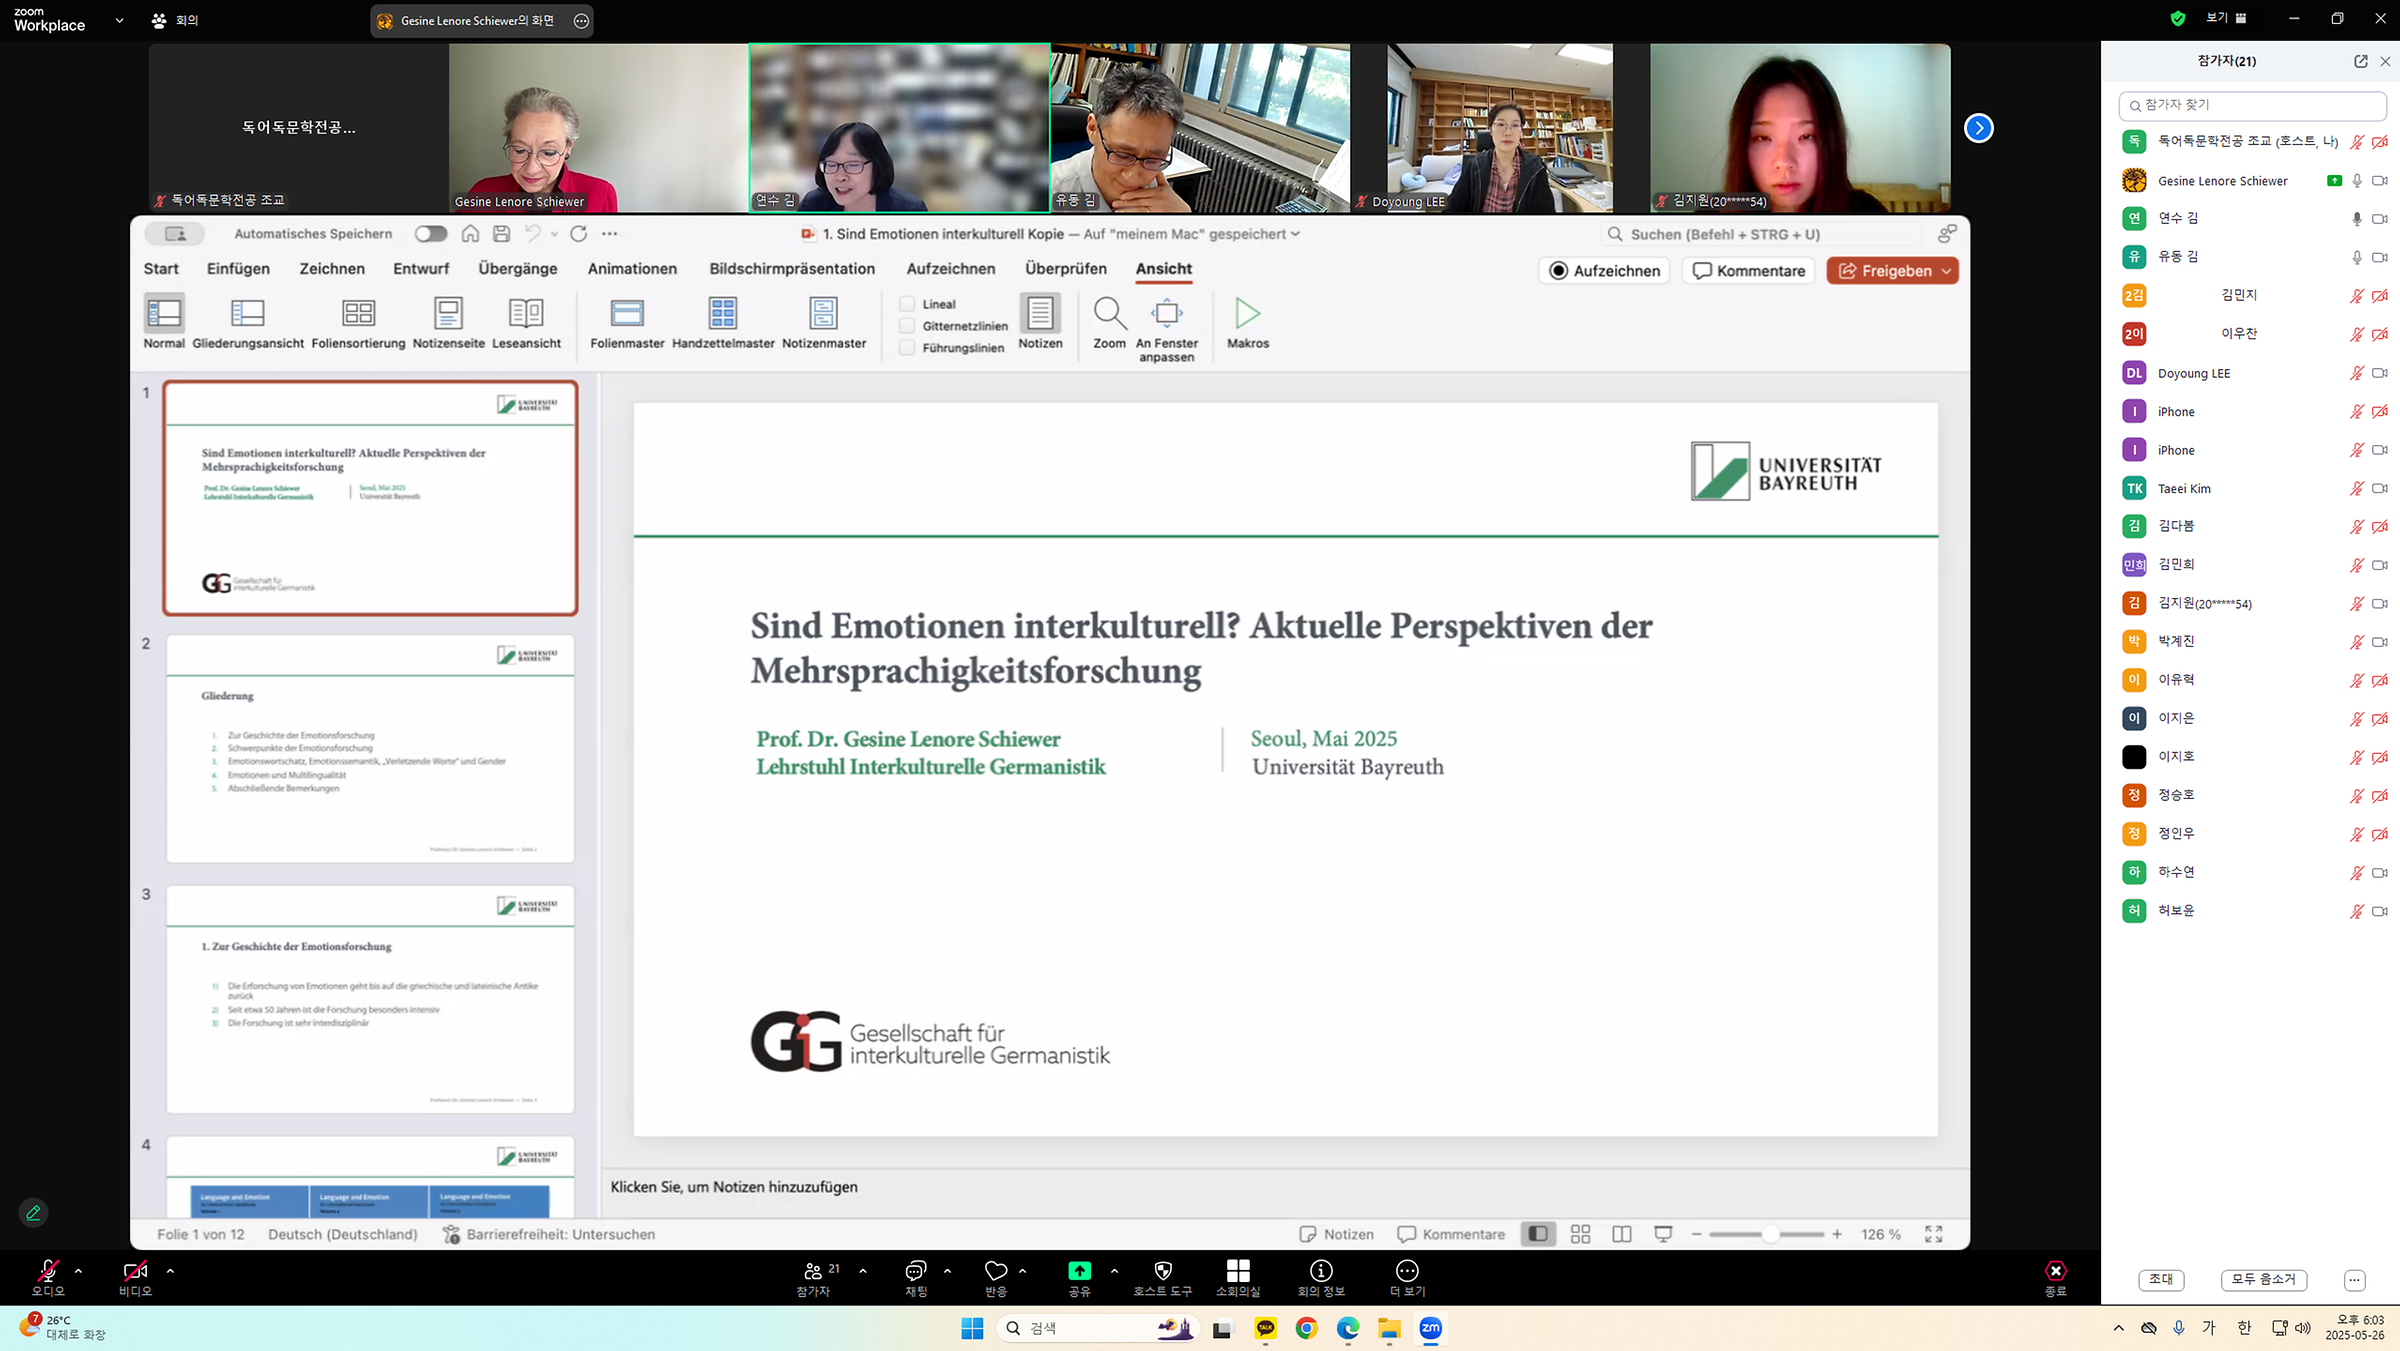
Task: Click the zoom out minus in status bar
Action: tap(1696, 1234)
